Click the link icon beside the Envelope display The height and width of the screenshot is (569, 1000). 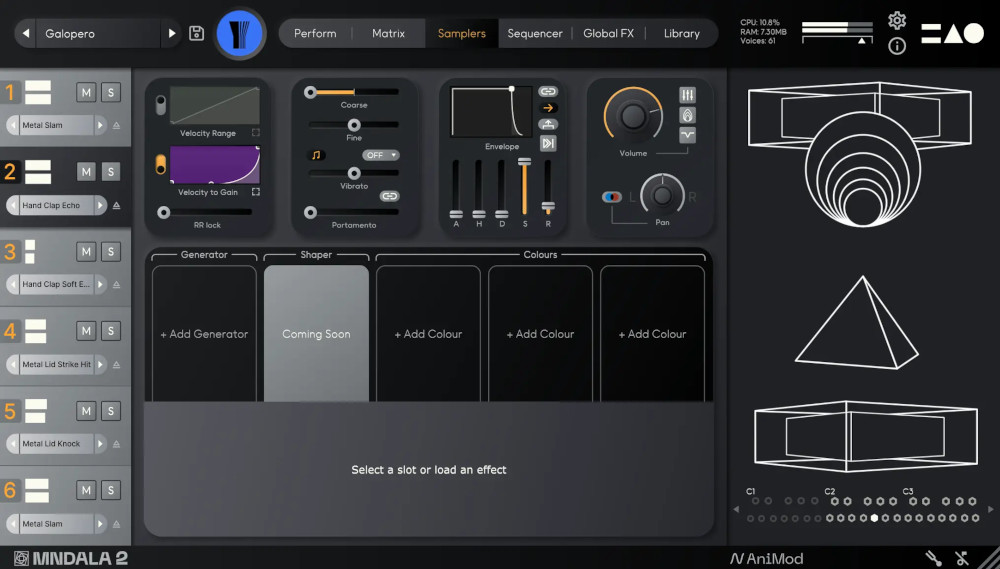coord(548,91)
